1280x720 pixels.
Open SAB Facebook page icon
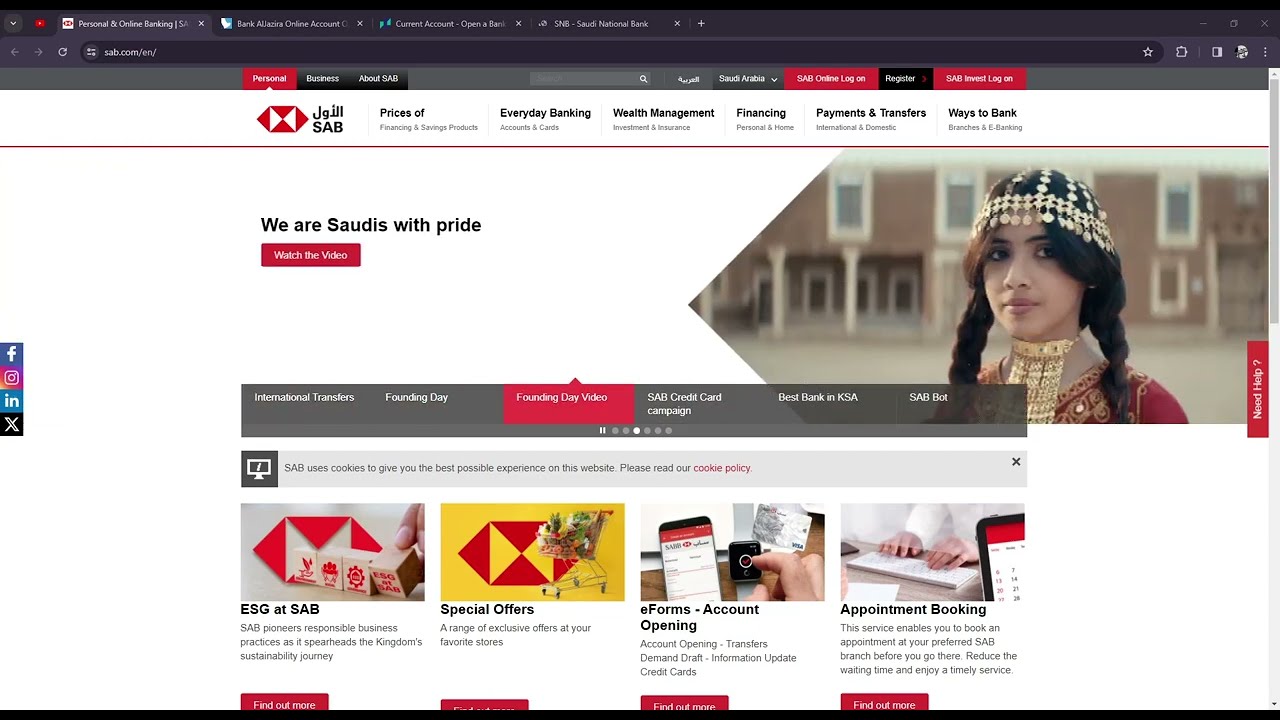tap(11, 354)
